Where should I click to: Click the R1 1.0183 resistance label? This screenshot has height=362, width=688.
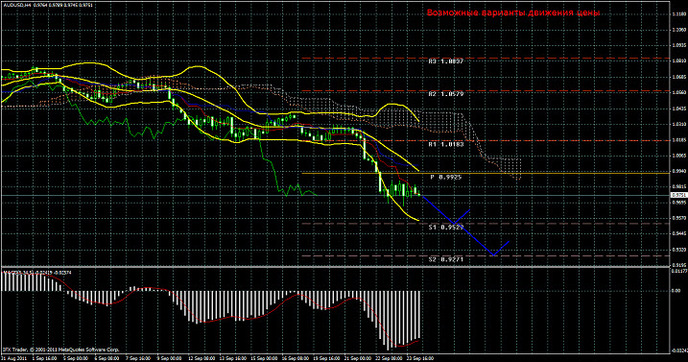(446, 144)
